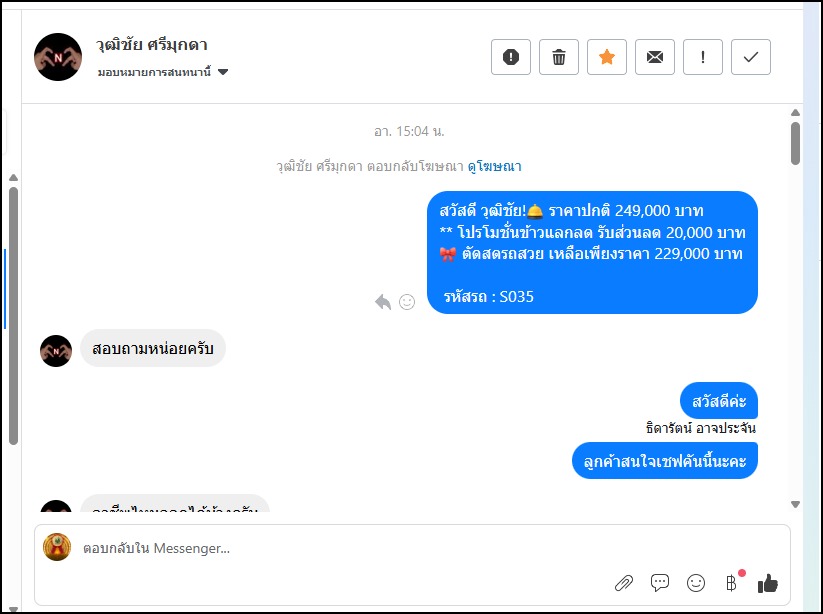Mark conversation done with checkmark button

point(751,57)
